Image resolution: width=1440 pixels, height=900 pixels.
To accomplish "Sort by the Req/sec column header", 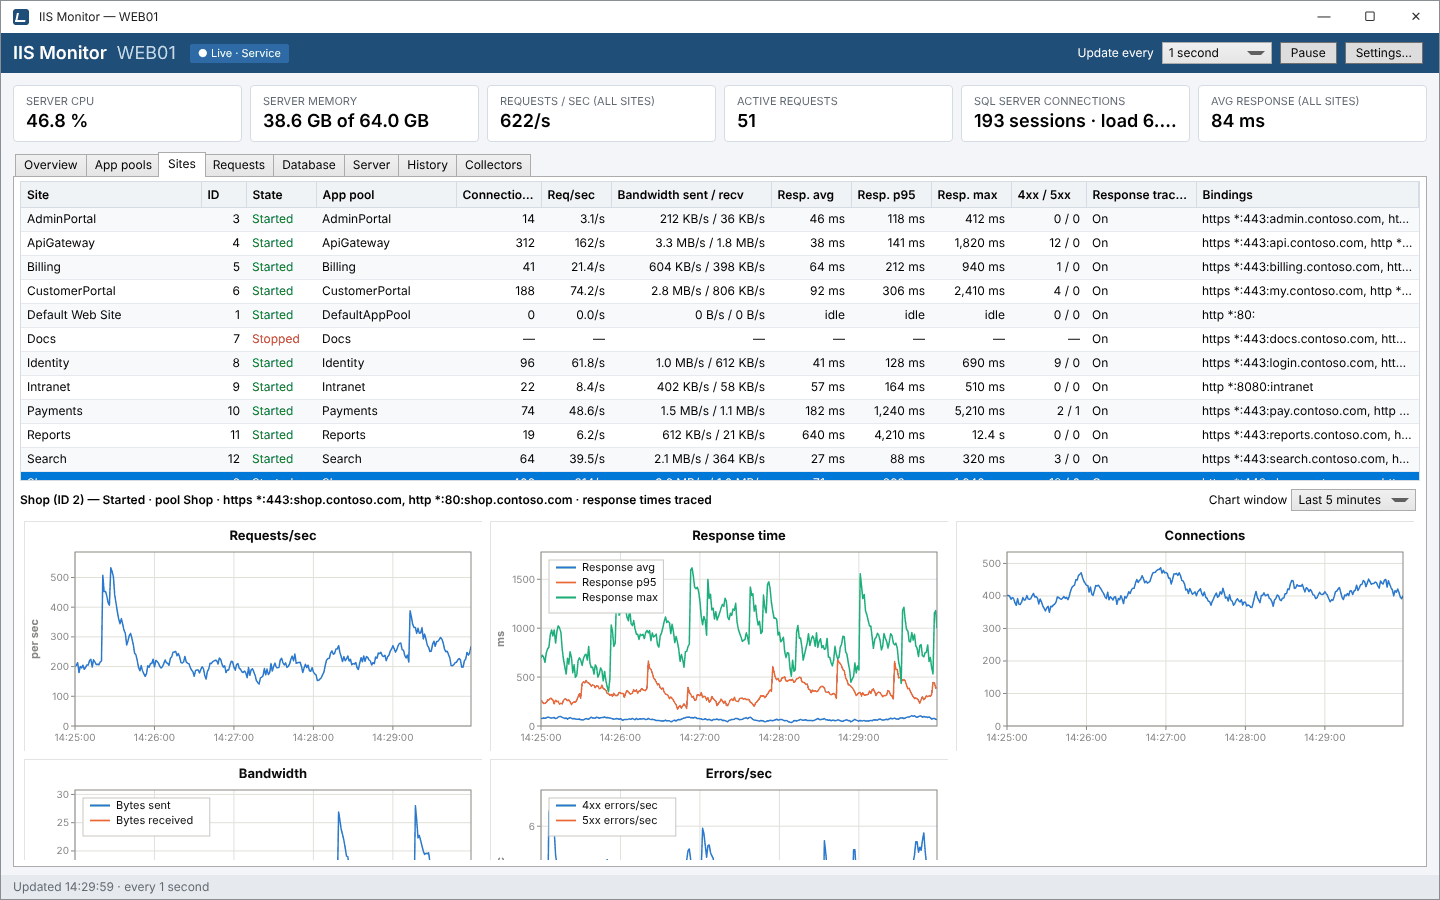I will 576,195.
